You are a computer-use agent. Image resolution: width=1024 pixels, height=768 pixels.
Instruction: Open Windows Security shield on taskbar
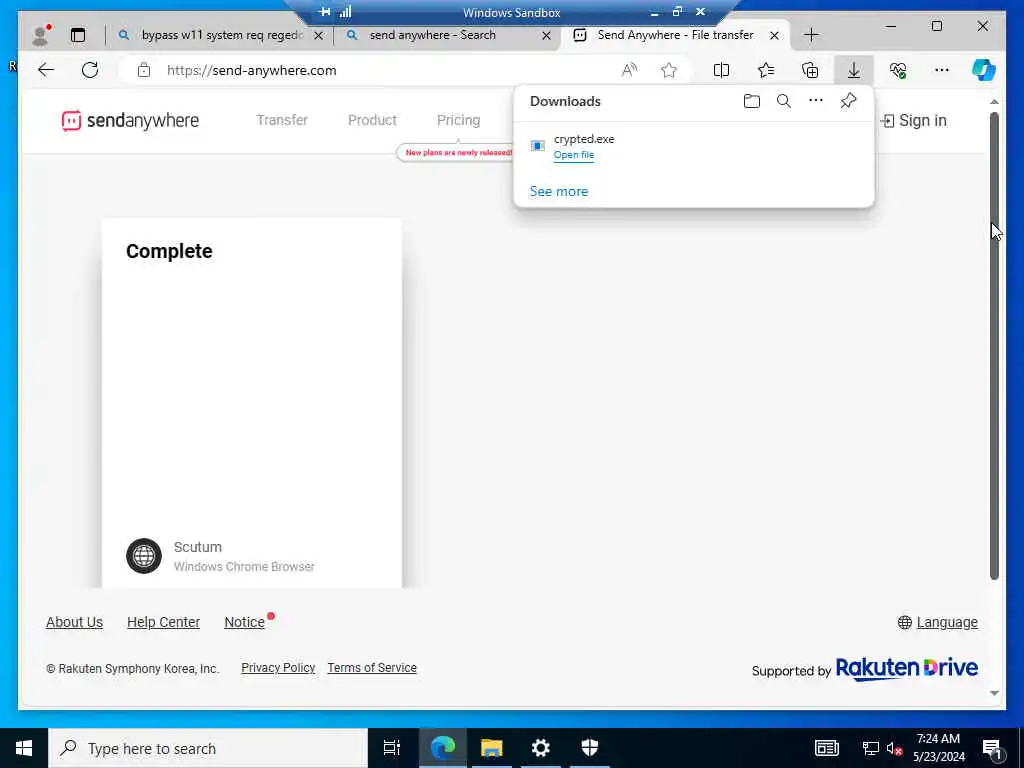click(x=590, y=748)
